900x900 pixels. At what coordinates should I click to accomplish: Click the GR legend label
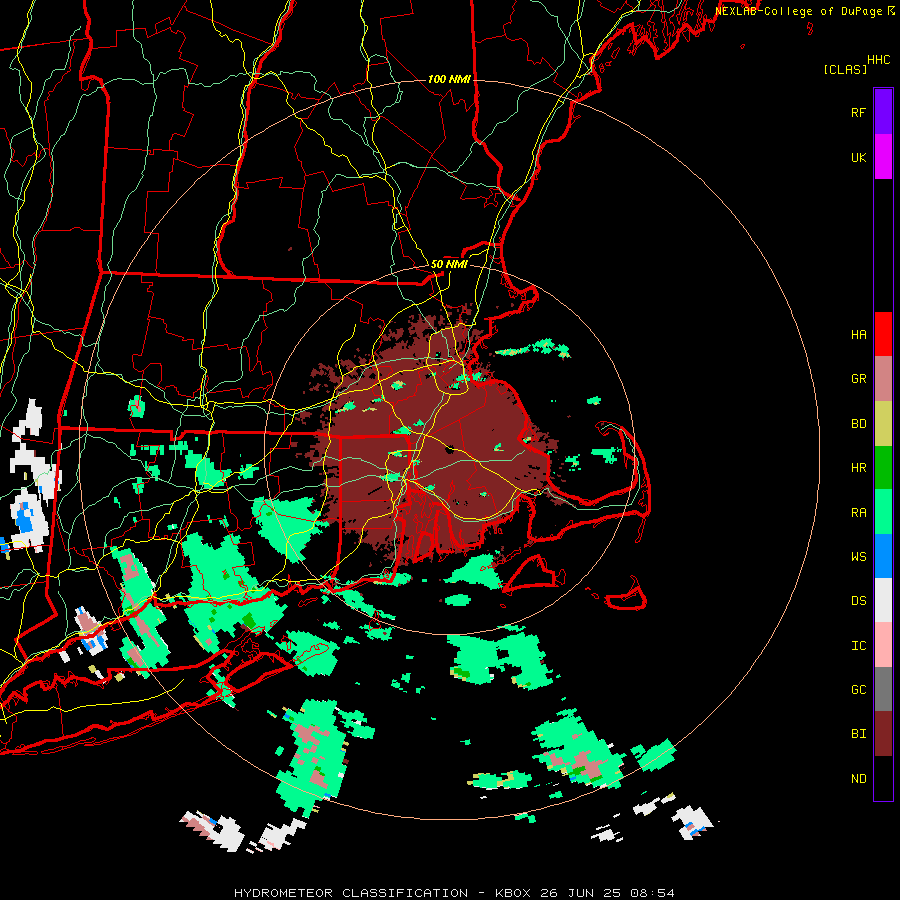coord(858,378)
